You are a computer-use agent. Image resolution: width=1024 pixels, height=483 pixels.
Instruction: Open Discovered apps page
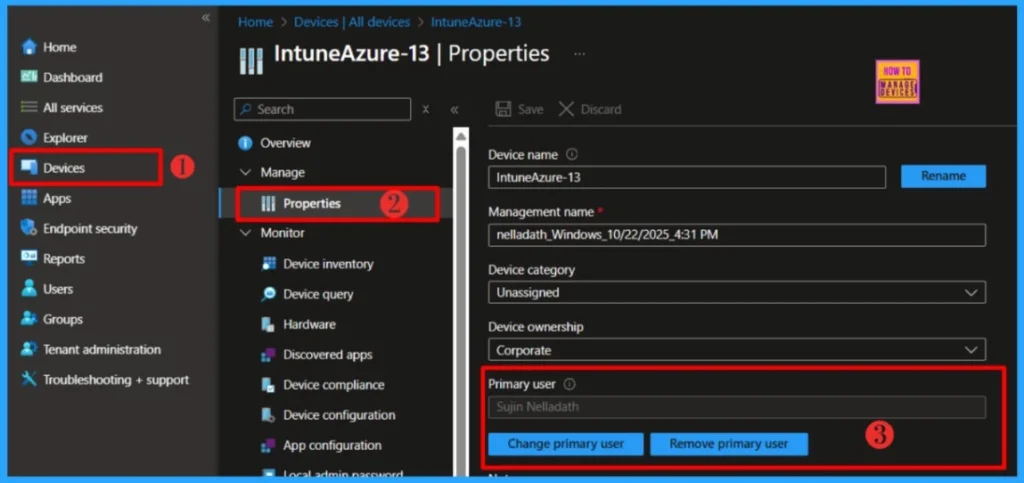pyautogui.click(x=328, y=354)
